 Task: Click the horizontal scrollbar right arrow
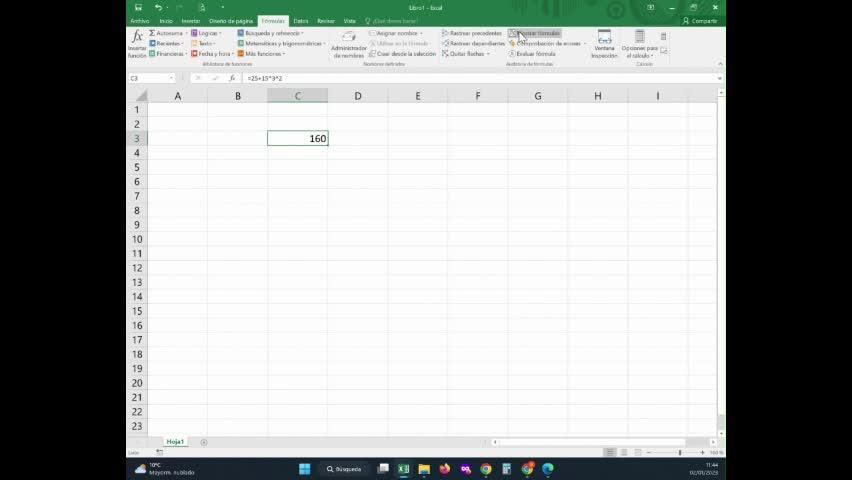point(713,442)
